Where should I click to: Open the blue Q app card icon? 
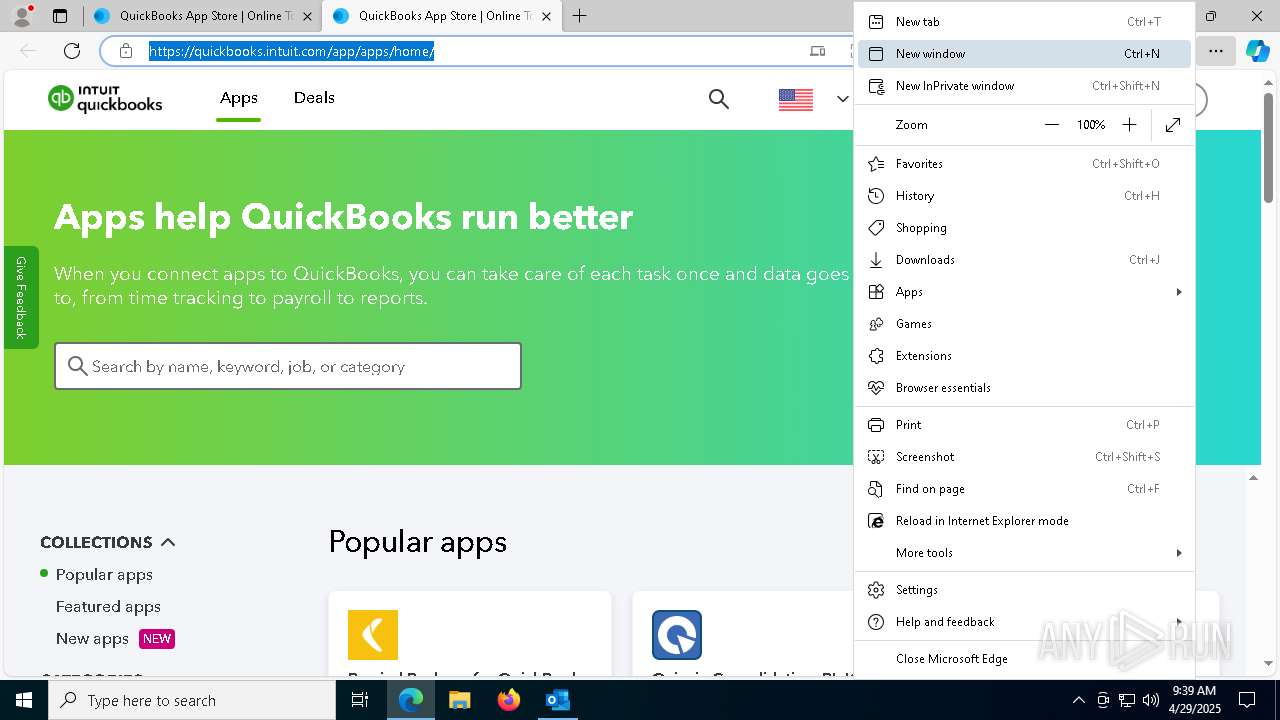(677, 635)
